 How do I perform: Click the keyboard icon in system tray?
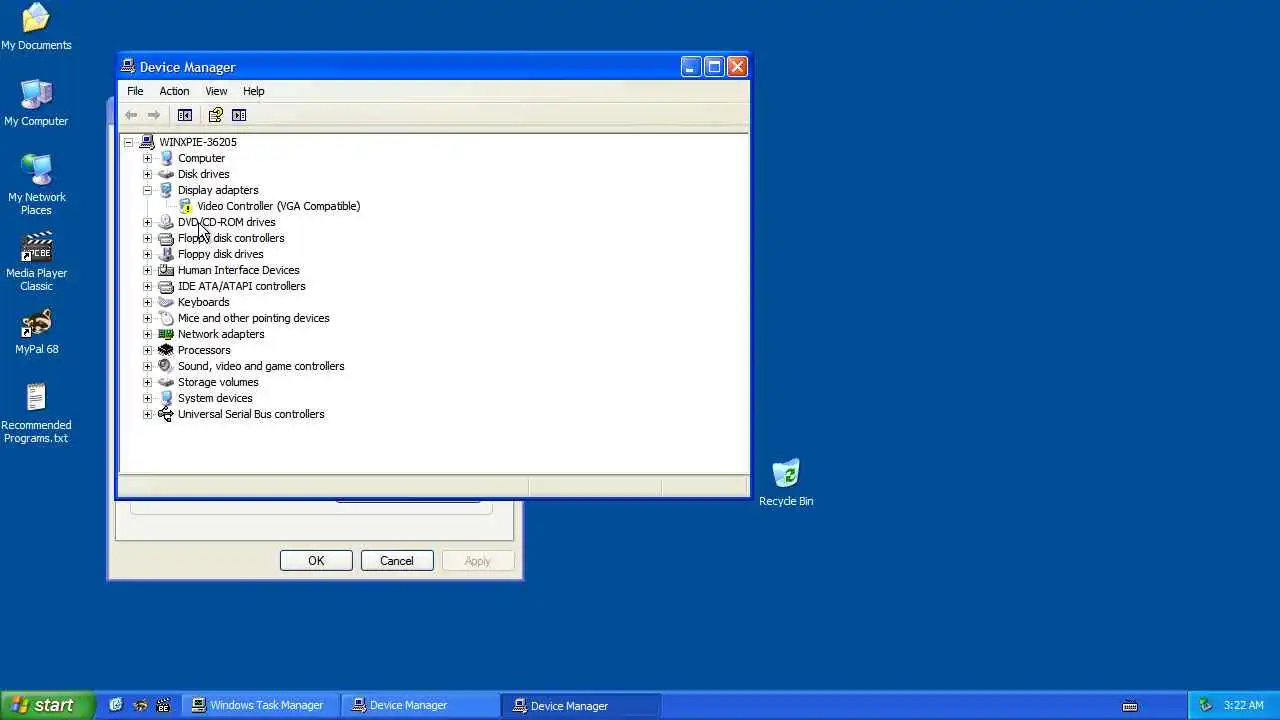(1130, 706)
